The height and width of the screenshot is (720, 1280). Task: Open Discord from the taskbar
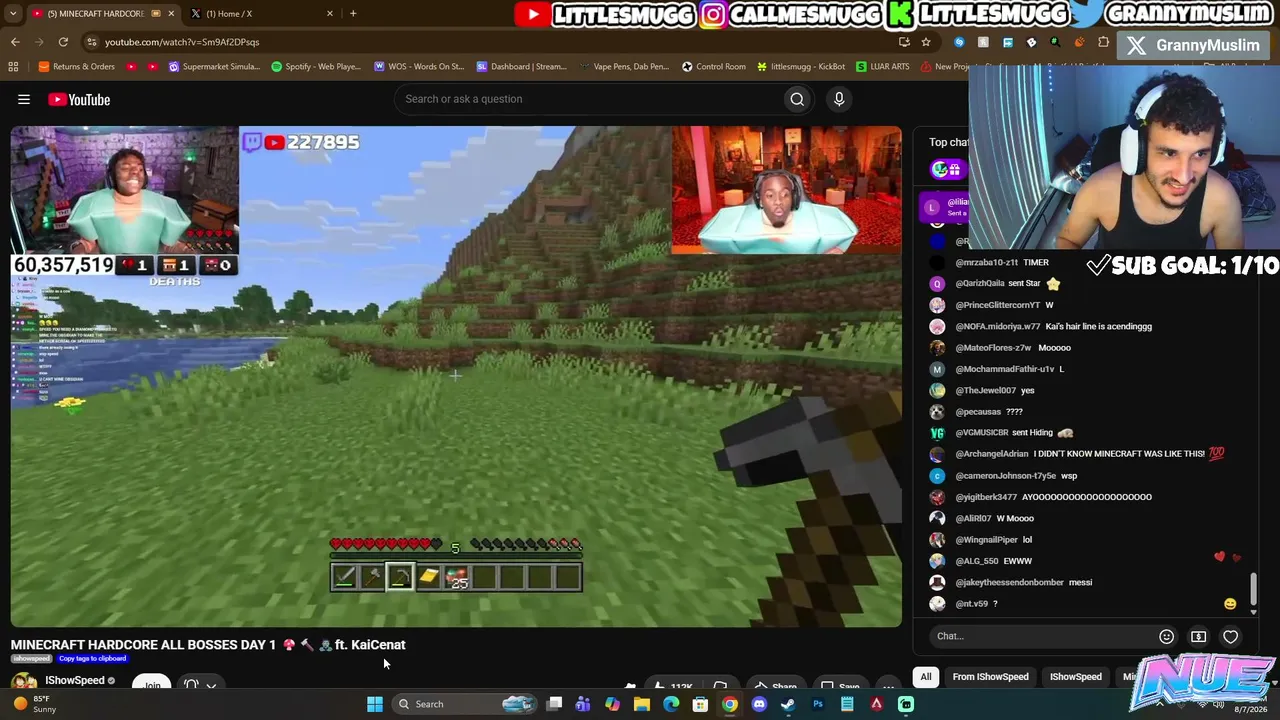point(759,704)
